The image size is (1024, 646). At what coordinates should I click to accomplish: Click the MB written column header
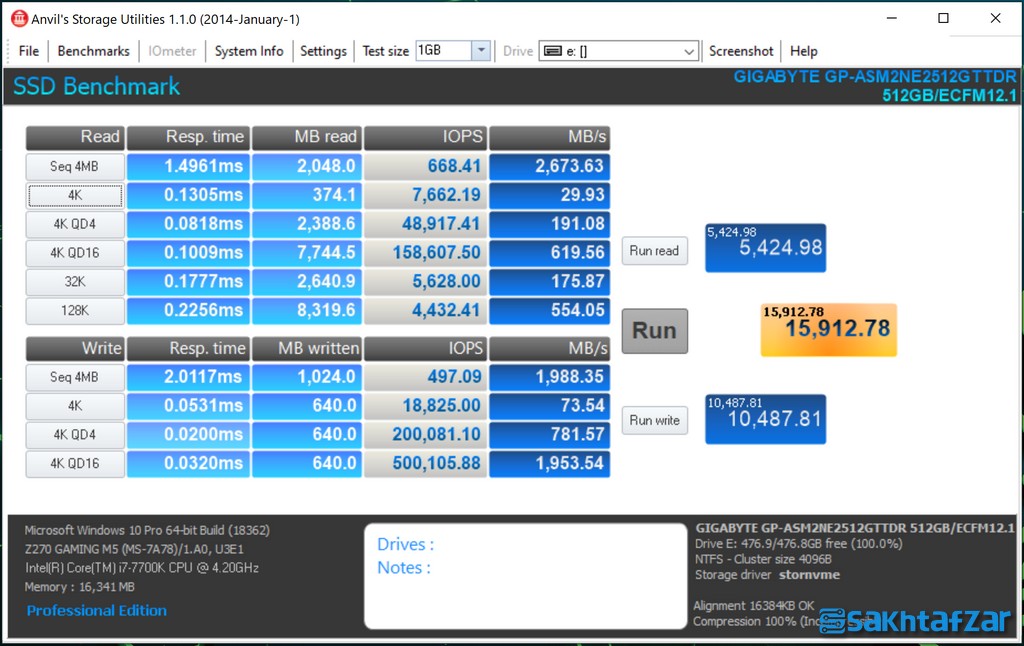tap(307, 348)
